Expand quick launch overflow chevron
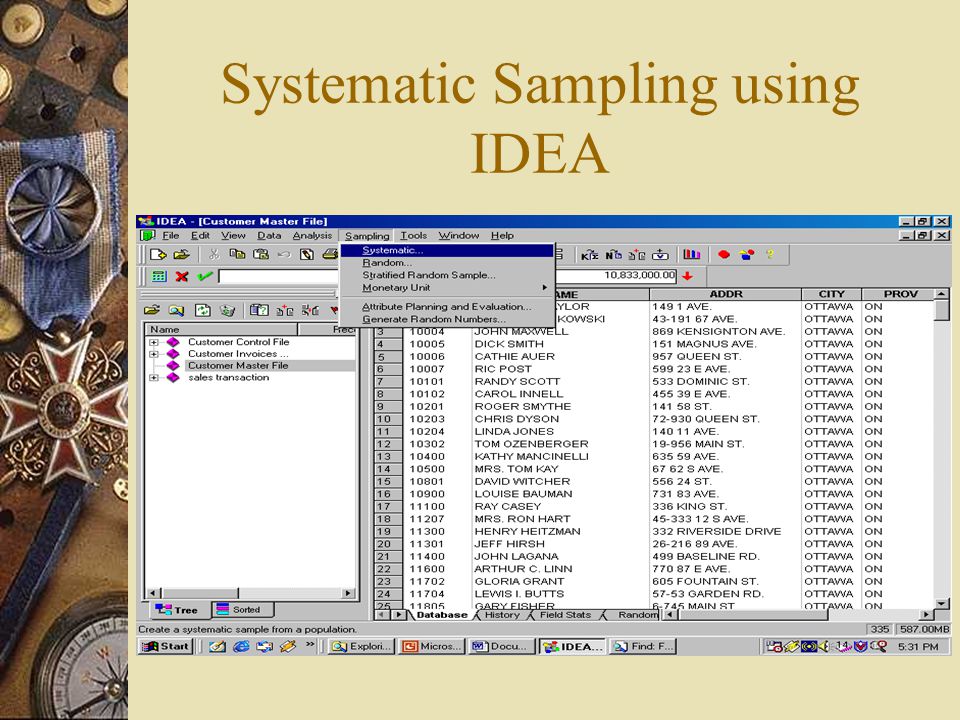The height and width of the screenshot is (720, 960). point(310,645)
